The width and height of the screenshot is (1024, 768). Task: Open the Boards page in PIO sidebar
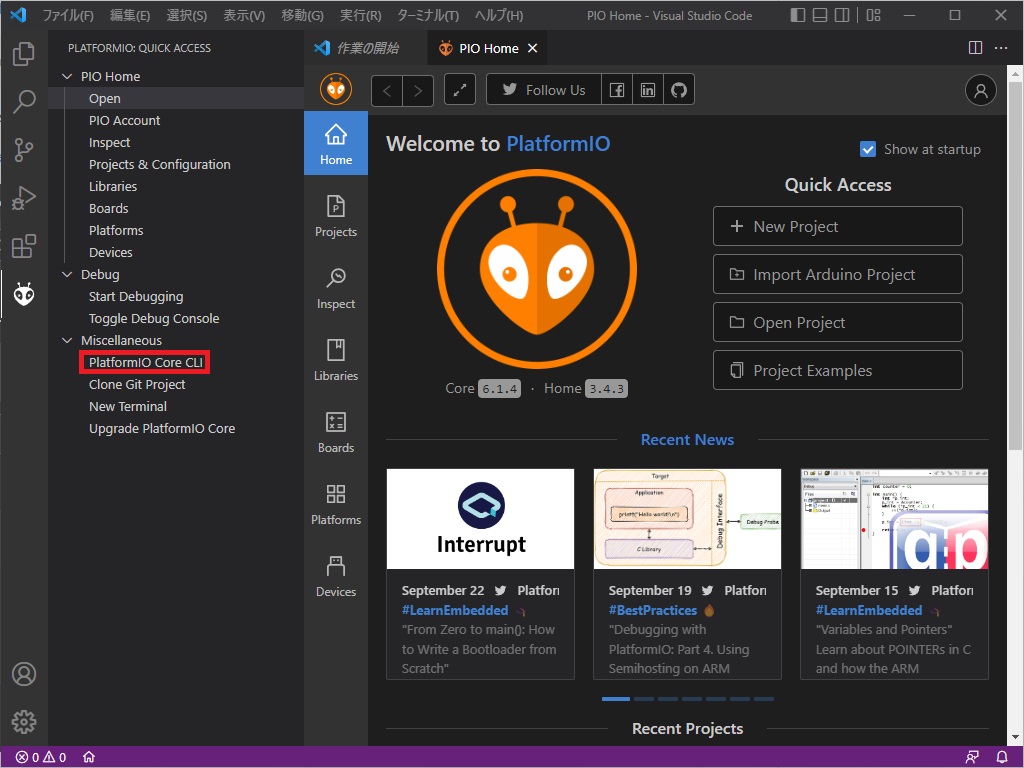tap(336, 432)
